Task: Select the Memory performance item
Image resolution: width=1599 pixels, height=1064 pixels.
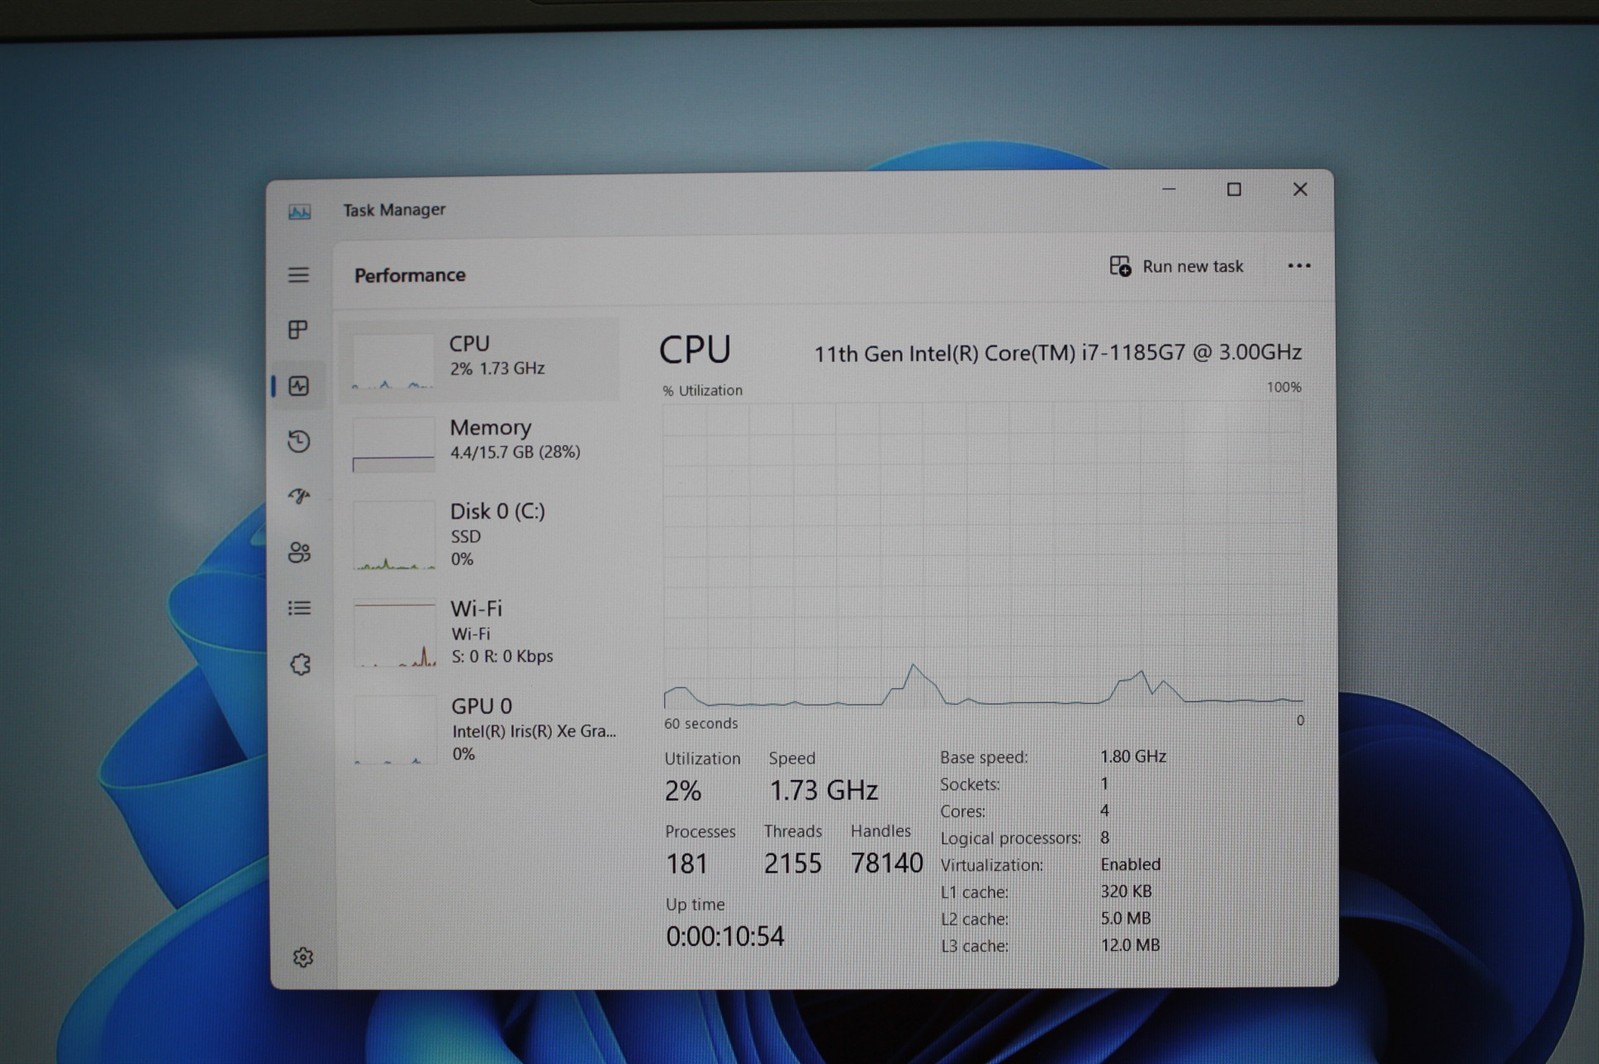Action: click(x=480, y=442)
